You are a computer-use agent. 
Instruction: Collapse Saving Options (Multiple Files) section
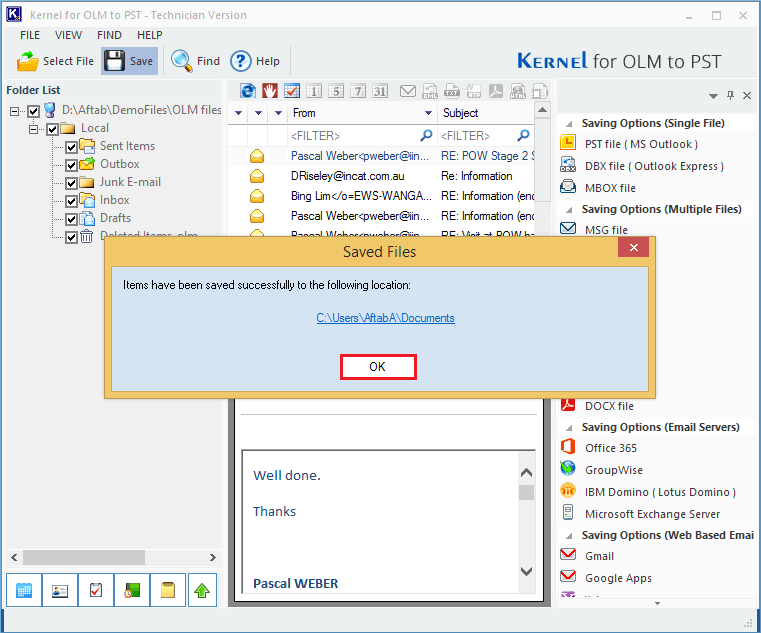tap(570, 210)
